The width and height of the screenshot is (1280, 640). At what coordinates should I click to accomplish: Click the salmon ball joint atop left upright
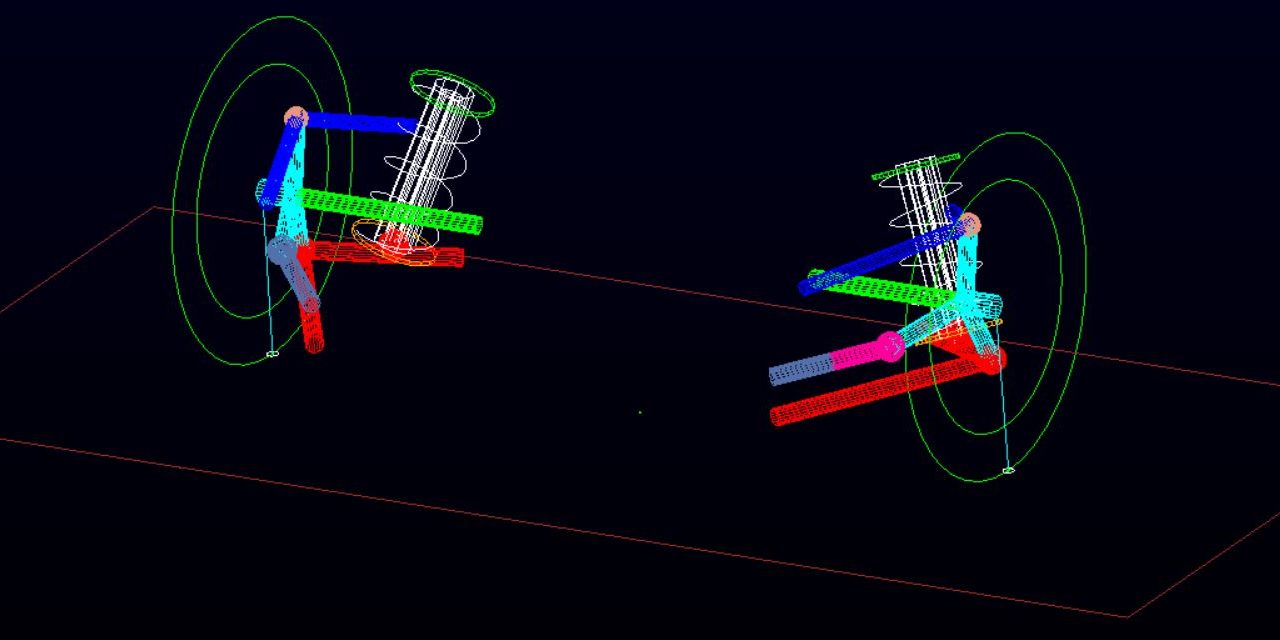[294, 117]
